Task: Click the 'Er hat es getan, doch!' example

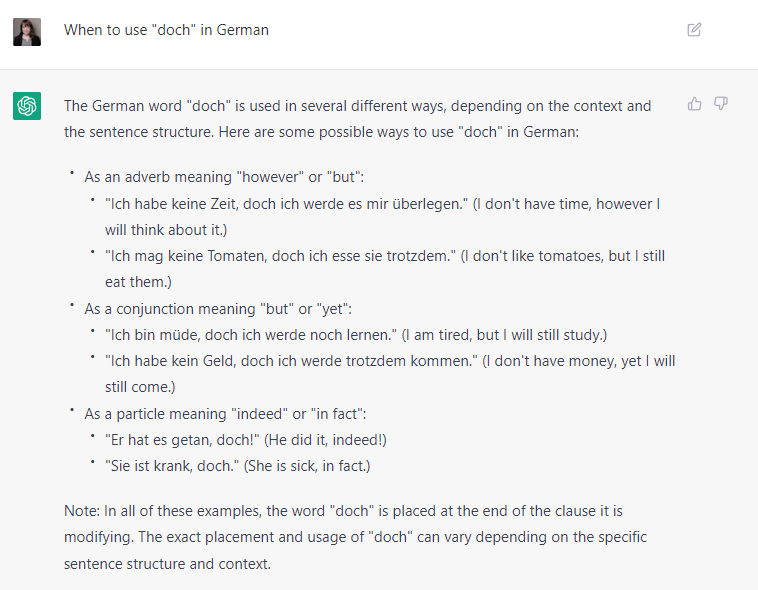Action: point(246,440)
